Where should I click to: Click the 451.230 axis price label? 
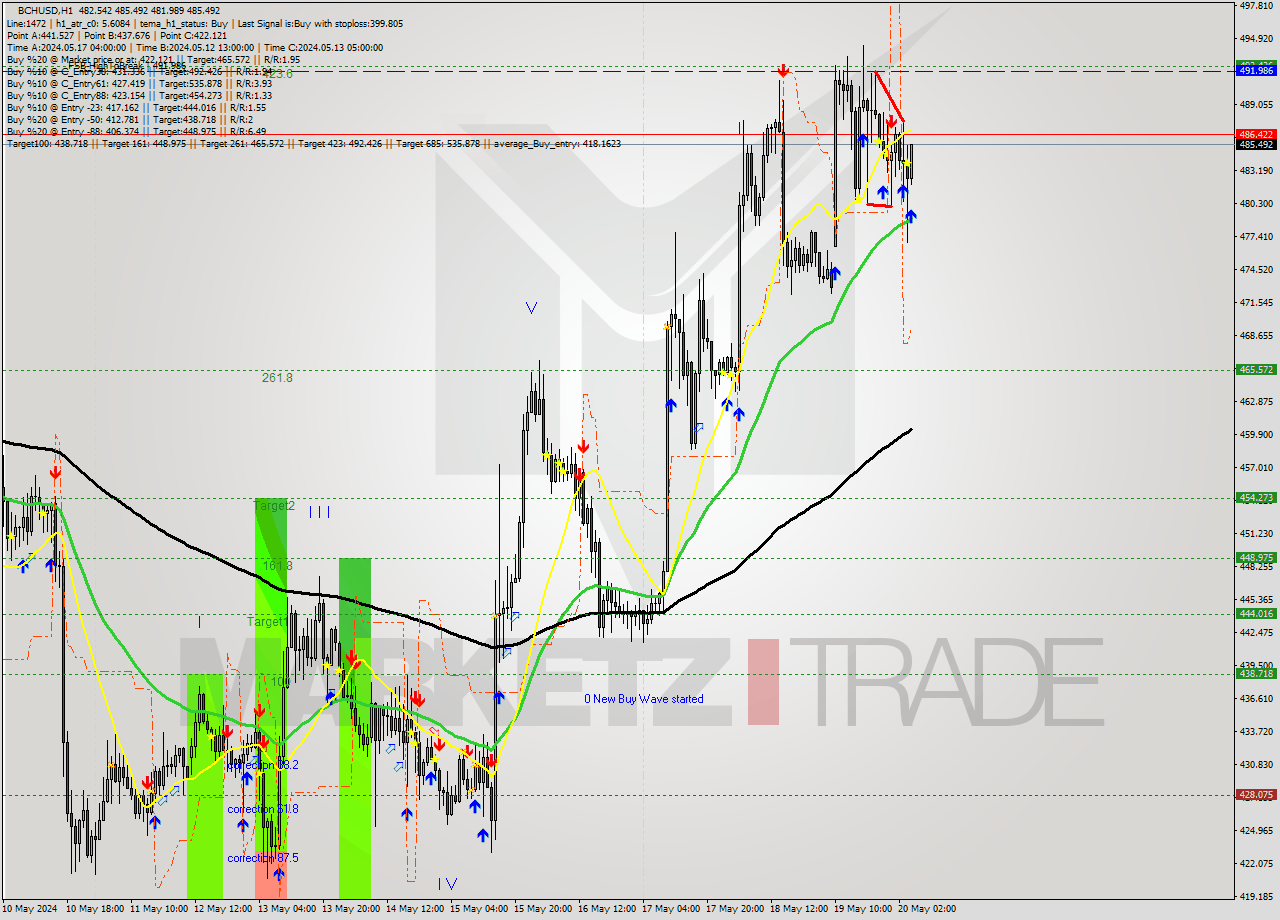pos(1256,534)
